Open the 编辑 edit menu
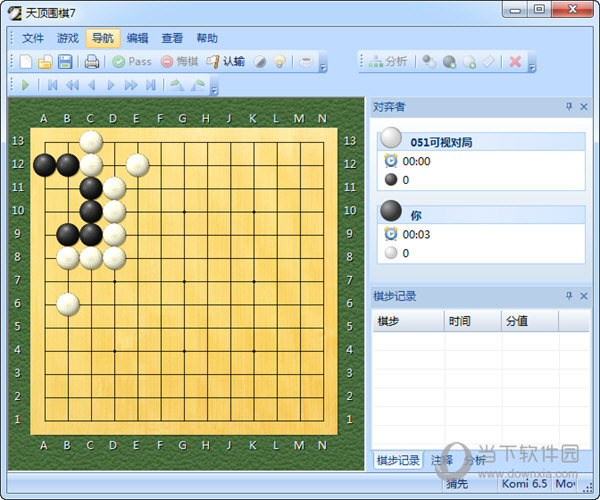Image resolution: width=600 pixels, height=500 pixels. [x=137, y=38]
